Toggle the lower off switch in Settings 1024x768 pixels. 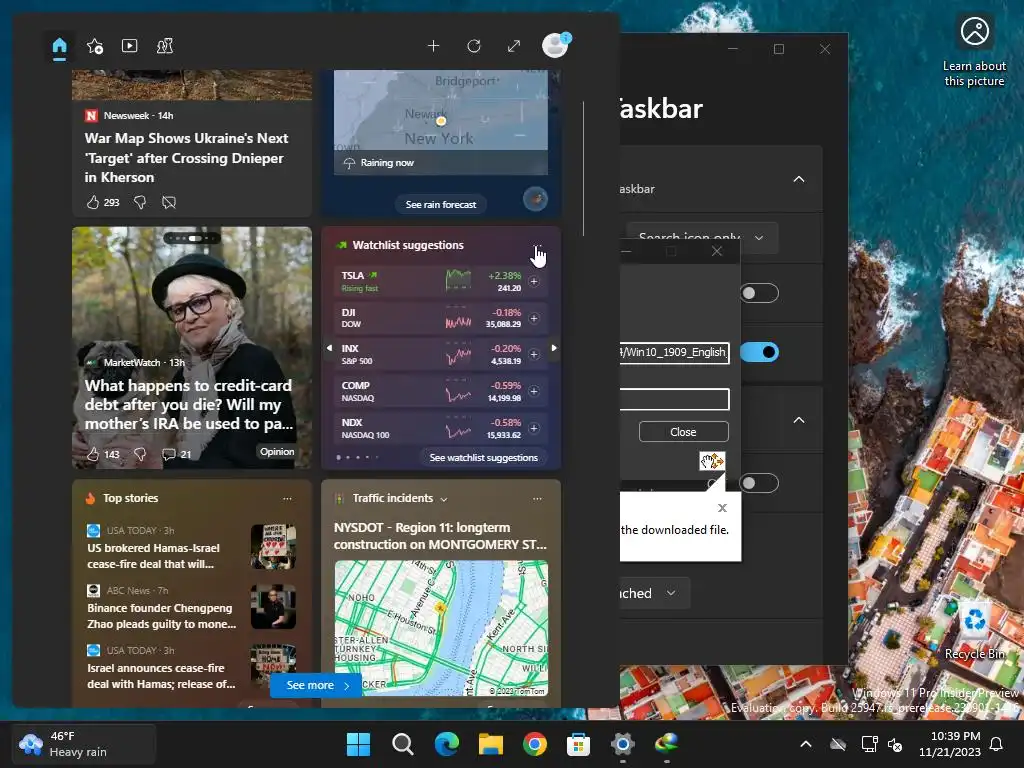coord(759,483)
